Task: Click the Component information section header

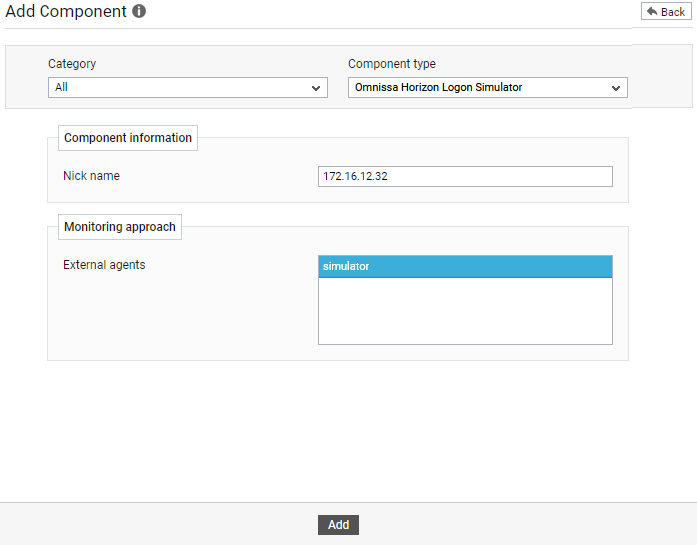Action: [128, 138]
